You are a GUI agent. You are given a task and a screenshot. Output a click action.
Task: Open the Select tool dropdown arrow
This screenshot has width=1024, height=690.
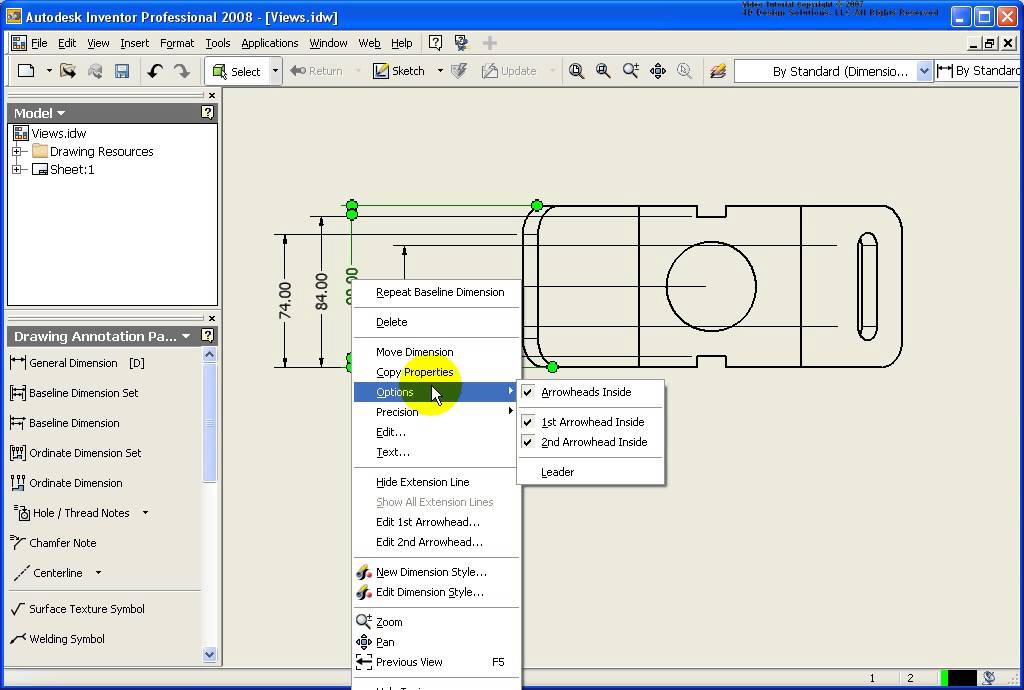click(x=275, y=71)
